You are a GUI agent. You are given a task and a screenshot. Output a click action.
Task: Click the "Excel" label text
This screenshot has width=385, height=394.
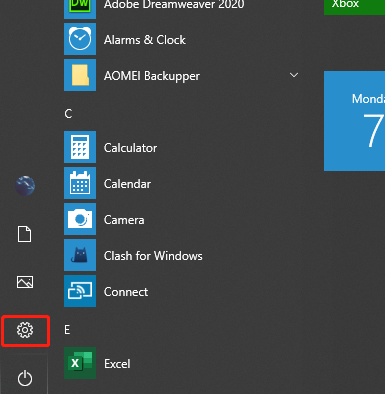(117, 364)
